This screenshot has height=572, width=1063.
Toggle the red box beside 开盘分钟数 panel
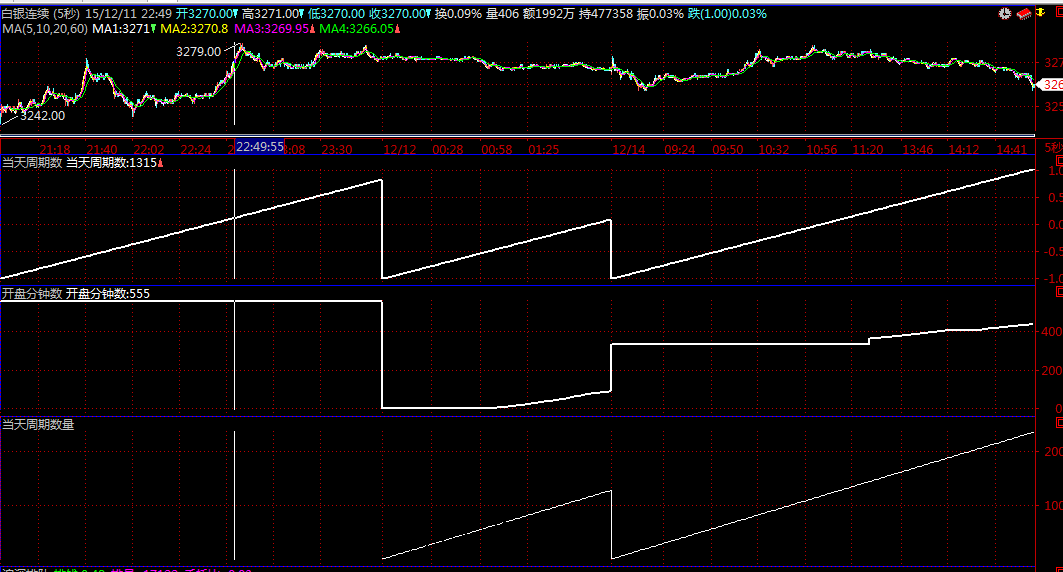[x=1058, y=292]
